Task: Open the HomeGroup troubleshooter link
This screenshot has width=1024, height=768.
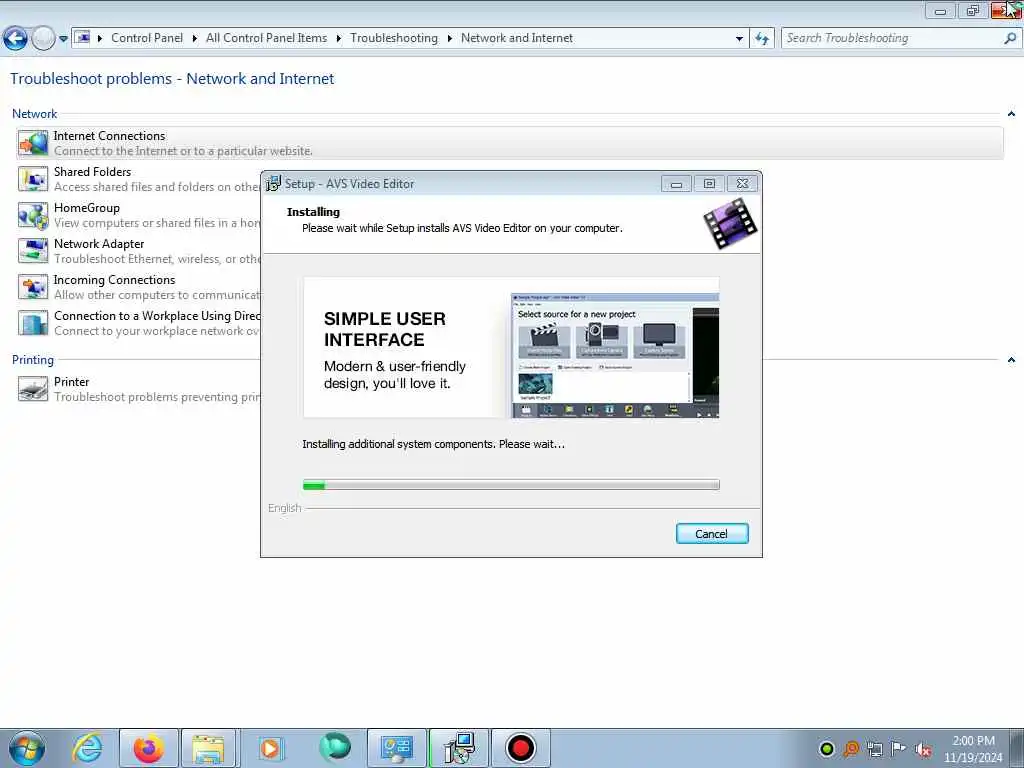Action: tap(87, 208)
